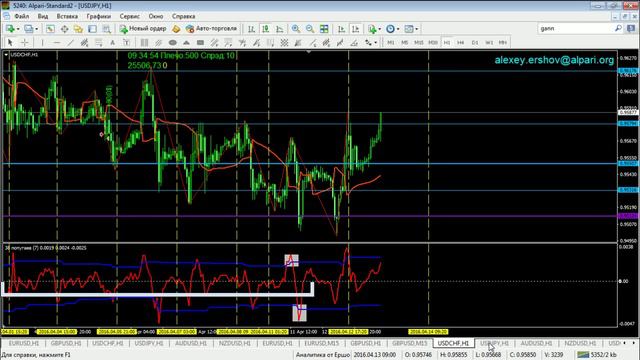Select the Text Label tool

(127, 42)
